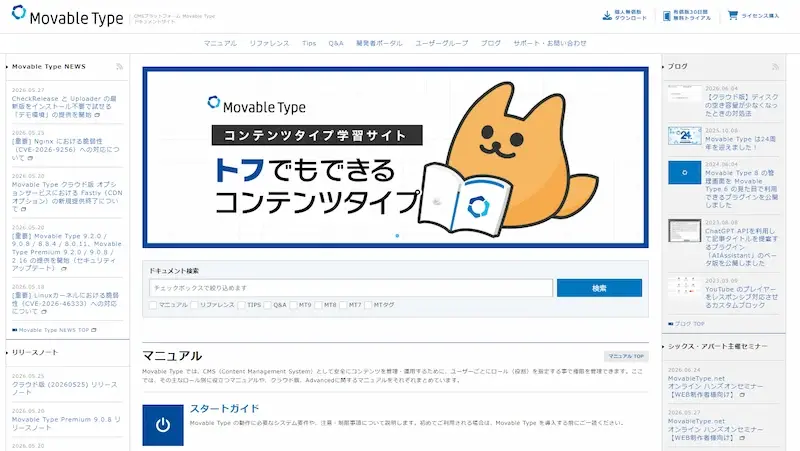The image size is (800, 451).
Task: Tick the リファレンス search filter checkbox
Action: click(x=194, y=305)
